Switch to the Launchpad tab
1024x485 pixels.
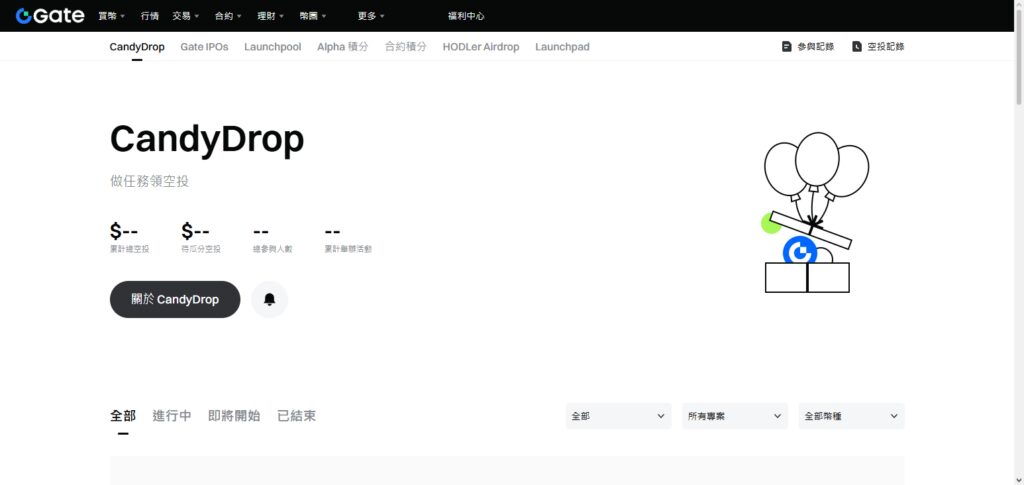pyautogui.click(x=562, y=47)
